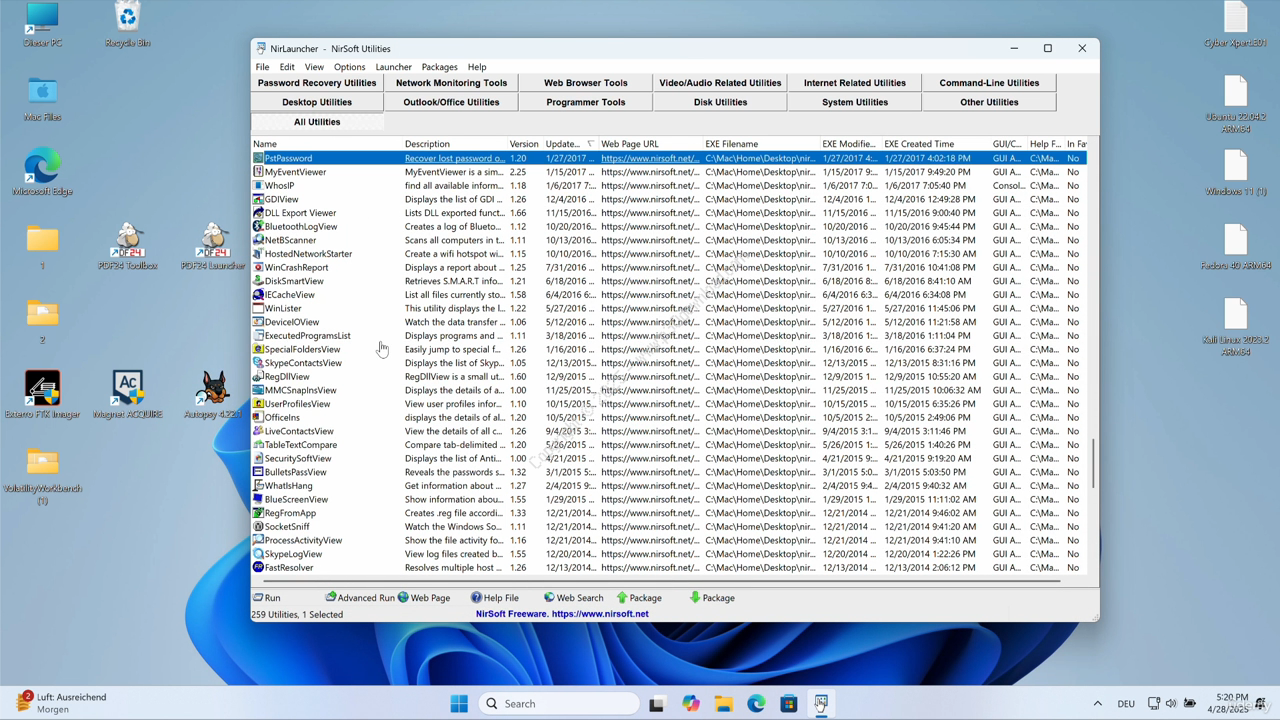Select the BluetoothLogView row icon
This screenshot has height=720, width=1280.
click(258, 226)
